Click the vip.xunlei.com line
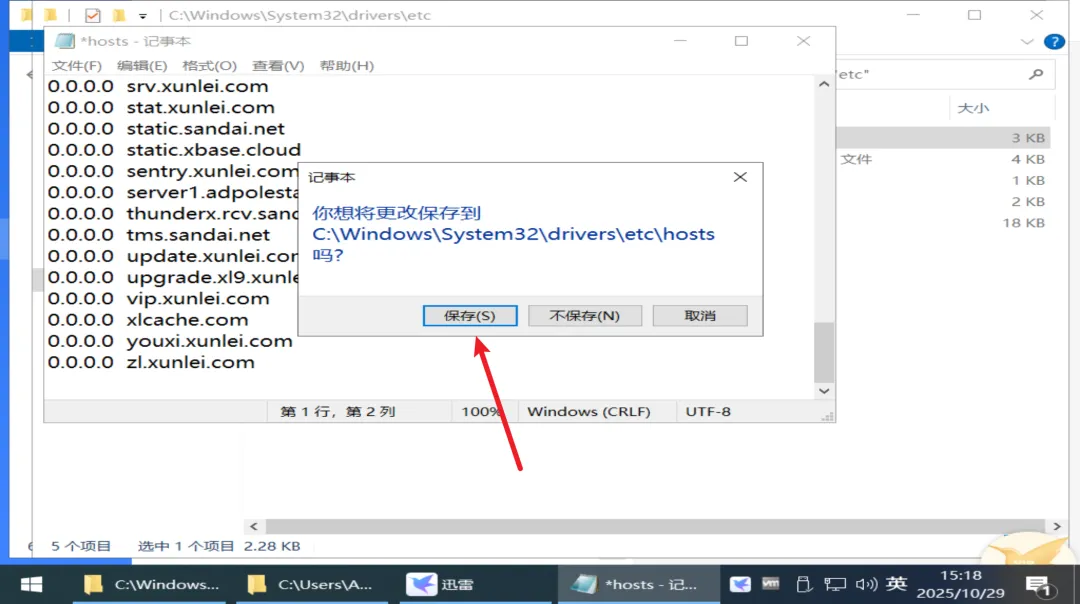The width and height of the screenshot is (1080, 604). 158,299
